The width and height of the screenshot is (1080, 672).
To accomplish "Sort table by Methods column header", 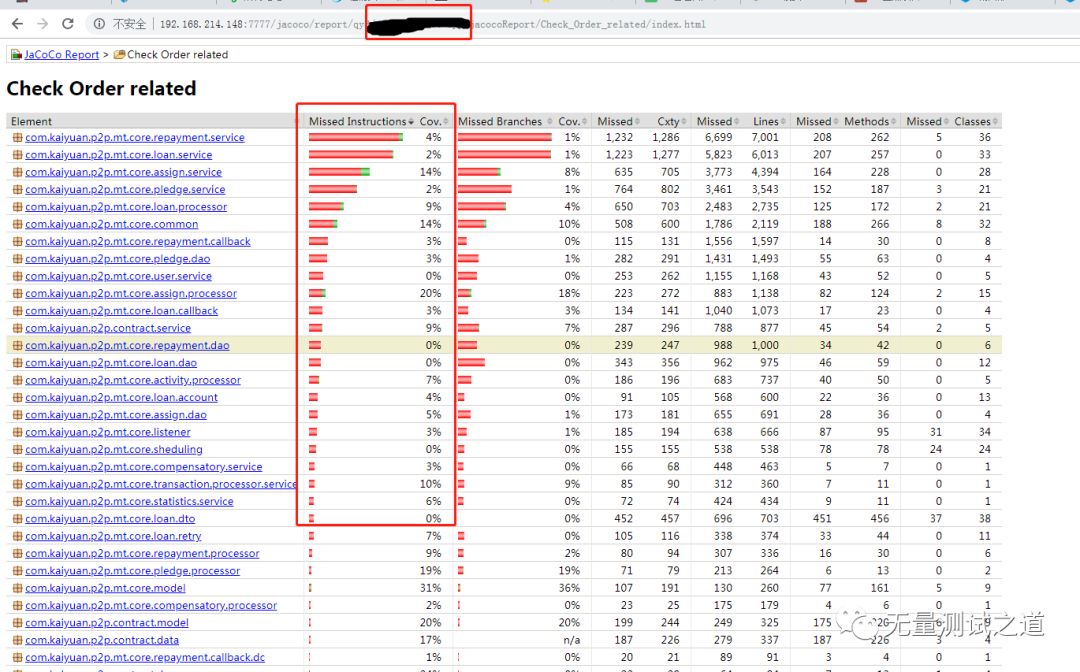I will (866, 121).
